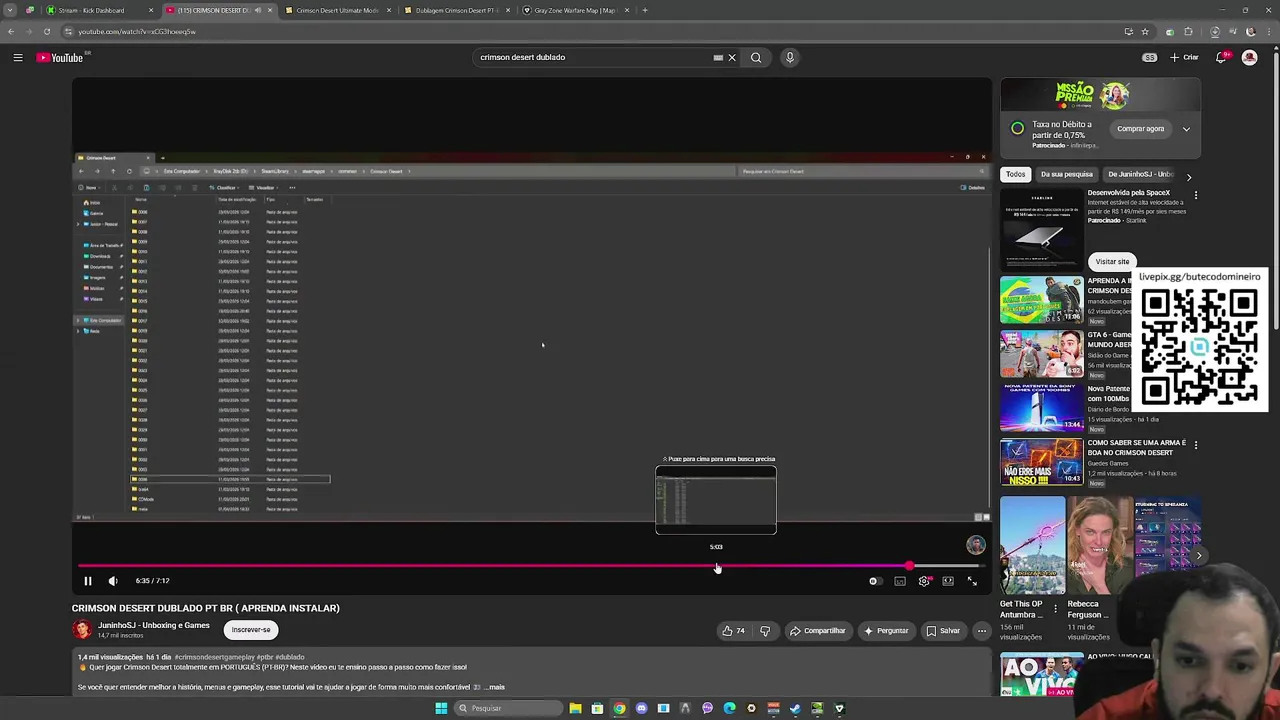
Task: Seek the red video progress bar
Action: click(x=530, y=566)
